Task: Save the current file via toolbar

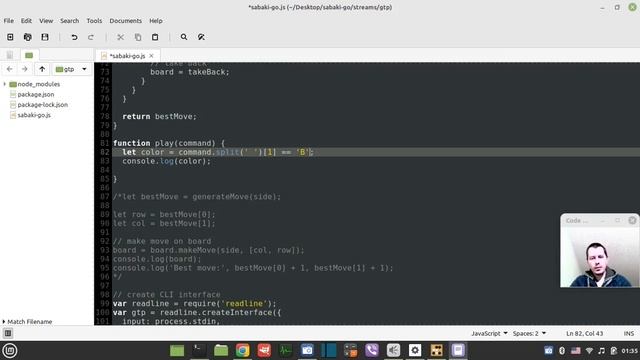Action: coord(45,37)
